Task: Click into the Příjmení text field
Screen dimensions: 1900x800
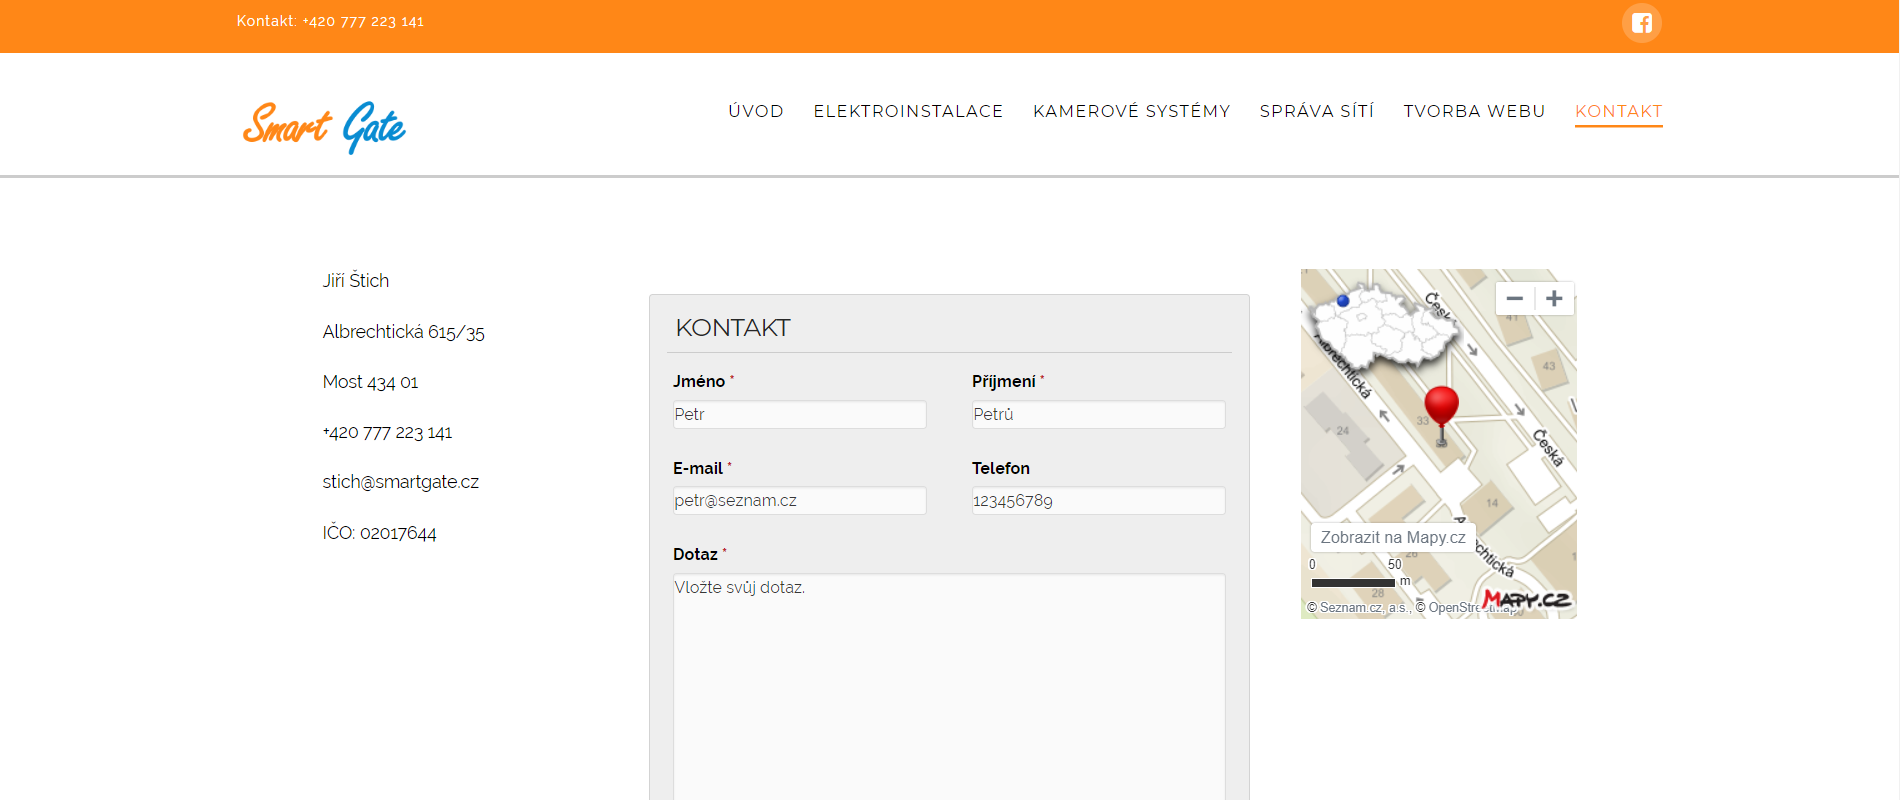Action: point(1098,415)
